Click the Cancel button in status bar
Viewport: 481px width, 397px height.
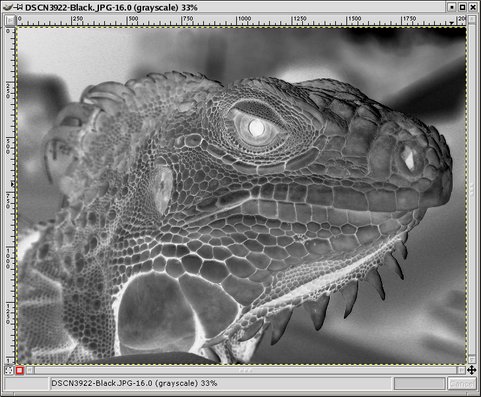tap(461, 384)
